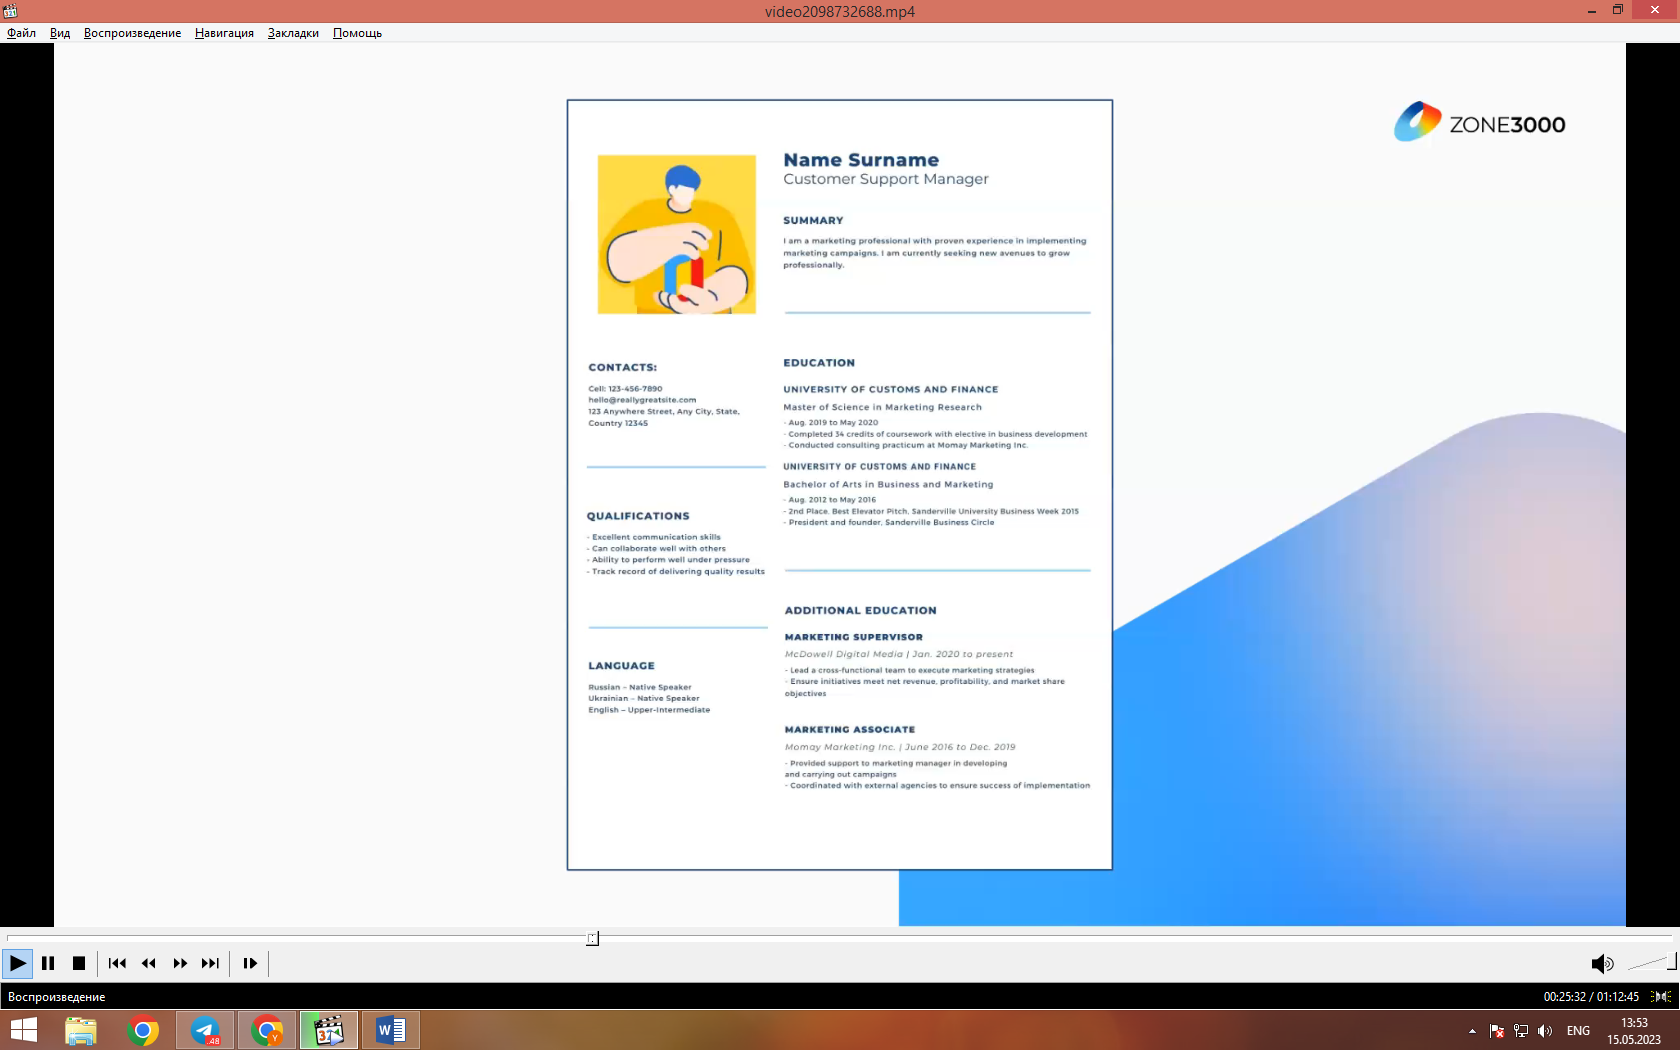Click the SUMMARY heading
Viewport: 1680px width, 1050px height.
click(x=813, y=221)
